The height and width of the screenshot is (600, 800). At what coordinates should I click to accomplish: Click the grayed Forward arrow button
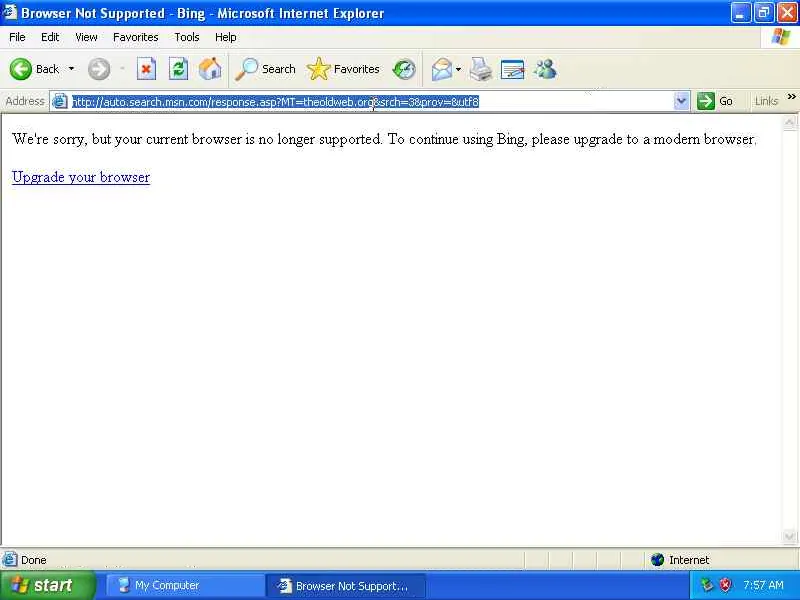pos(98,69)
